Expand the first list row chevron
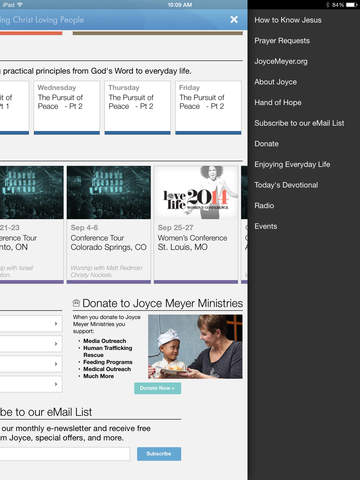 (x=56, y=324)
